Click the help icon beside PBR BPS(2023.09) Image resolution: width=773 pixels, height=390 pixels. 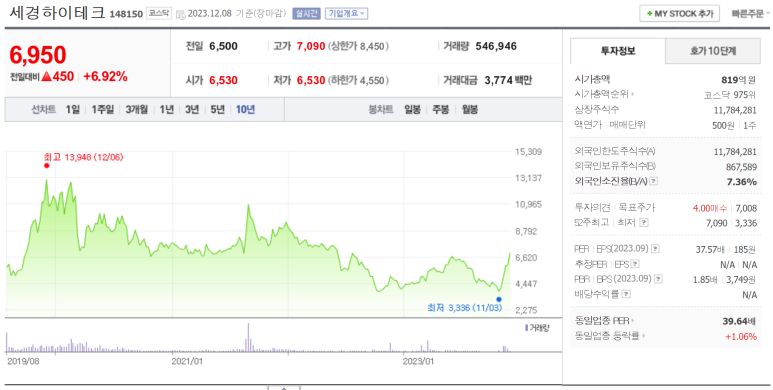(658, 279)
